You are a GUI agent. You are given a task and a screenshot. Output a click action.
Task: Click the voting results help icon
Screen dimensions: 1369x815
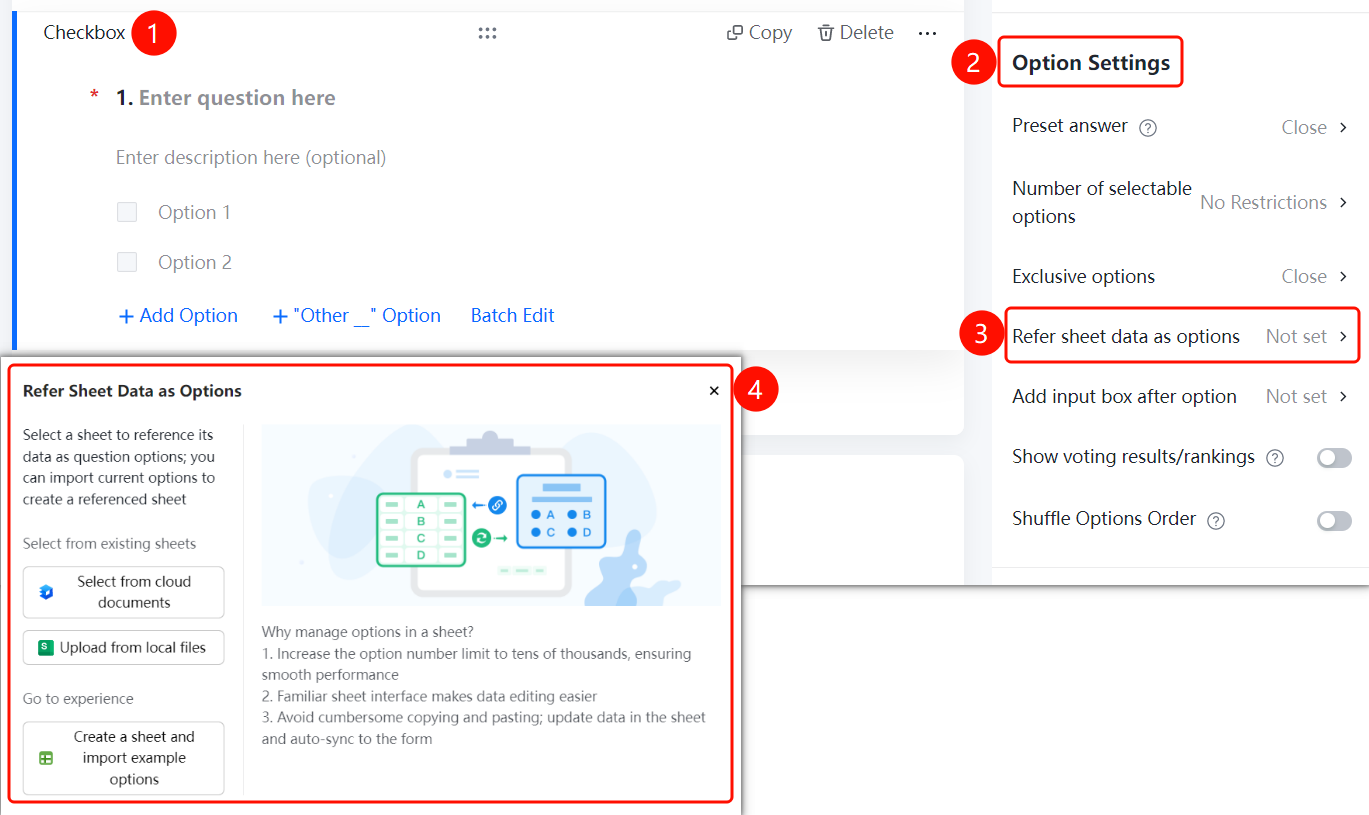pyautogui.click(x=1275, y=458)
